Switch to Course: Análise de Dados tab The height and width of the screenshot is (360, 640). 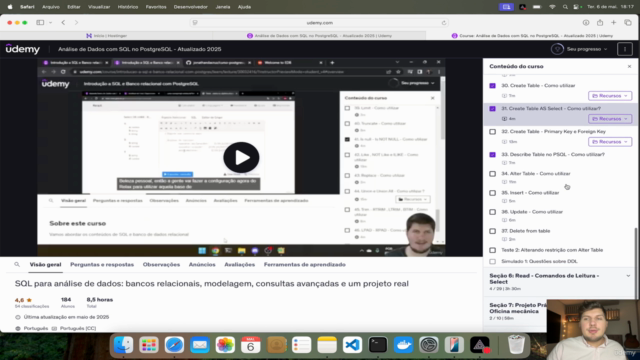click(x=532, y=36)
